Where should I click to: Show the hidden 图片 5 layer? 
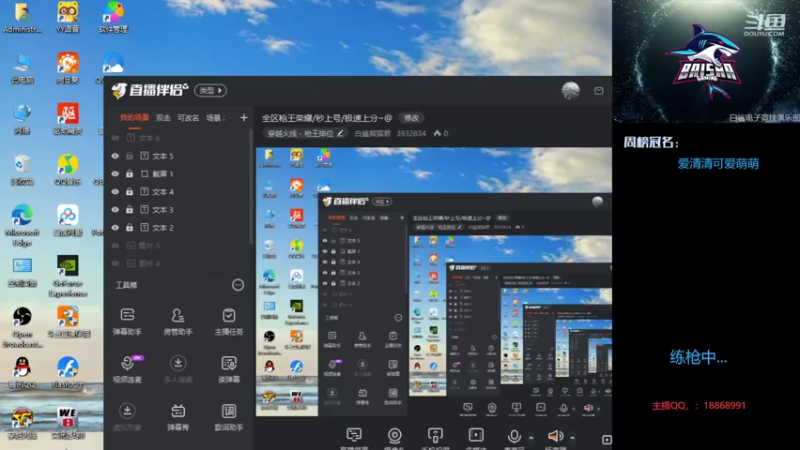[115, 245]
